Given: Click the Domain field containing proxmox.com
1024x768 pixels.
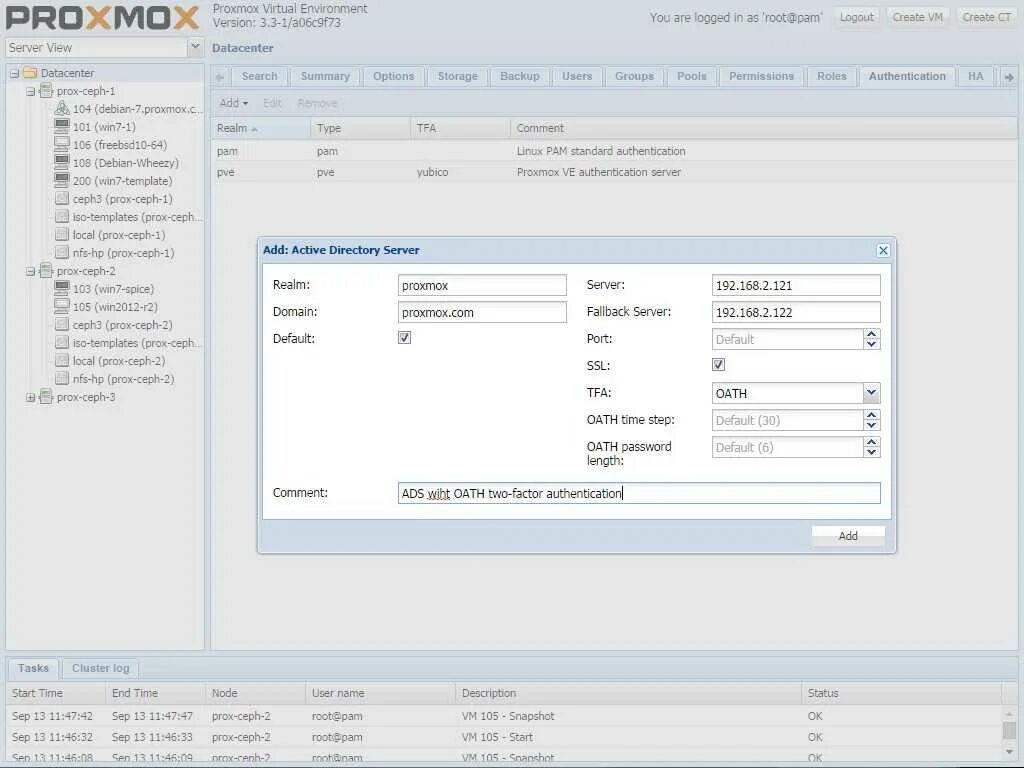Looking at the screenshot, I should [x=482, y=312].
